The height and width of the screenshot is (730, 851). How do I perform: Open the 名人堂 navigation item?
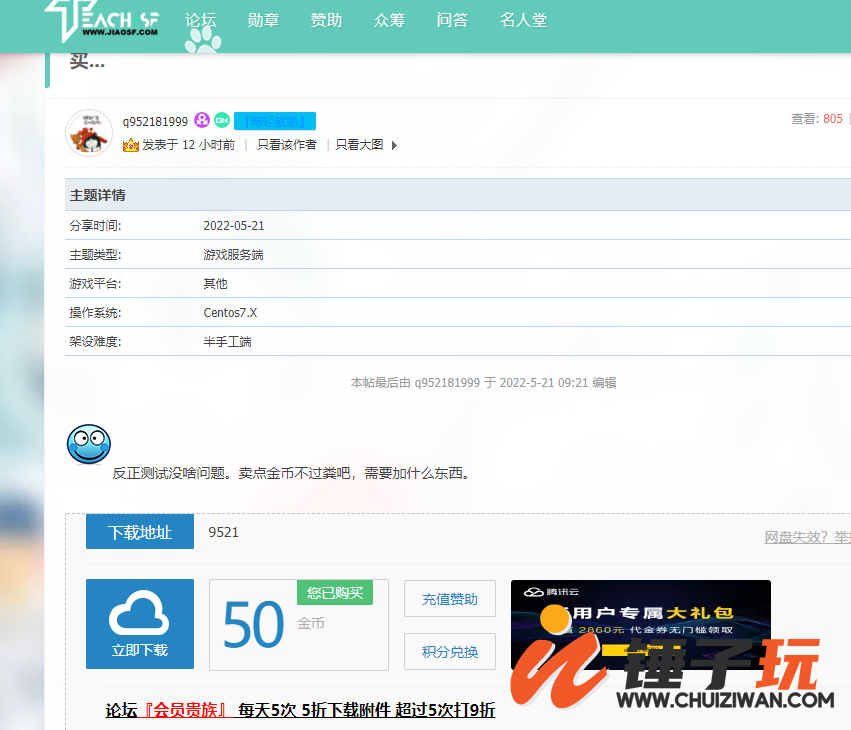523,21
